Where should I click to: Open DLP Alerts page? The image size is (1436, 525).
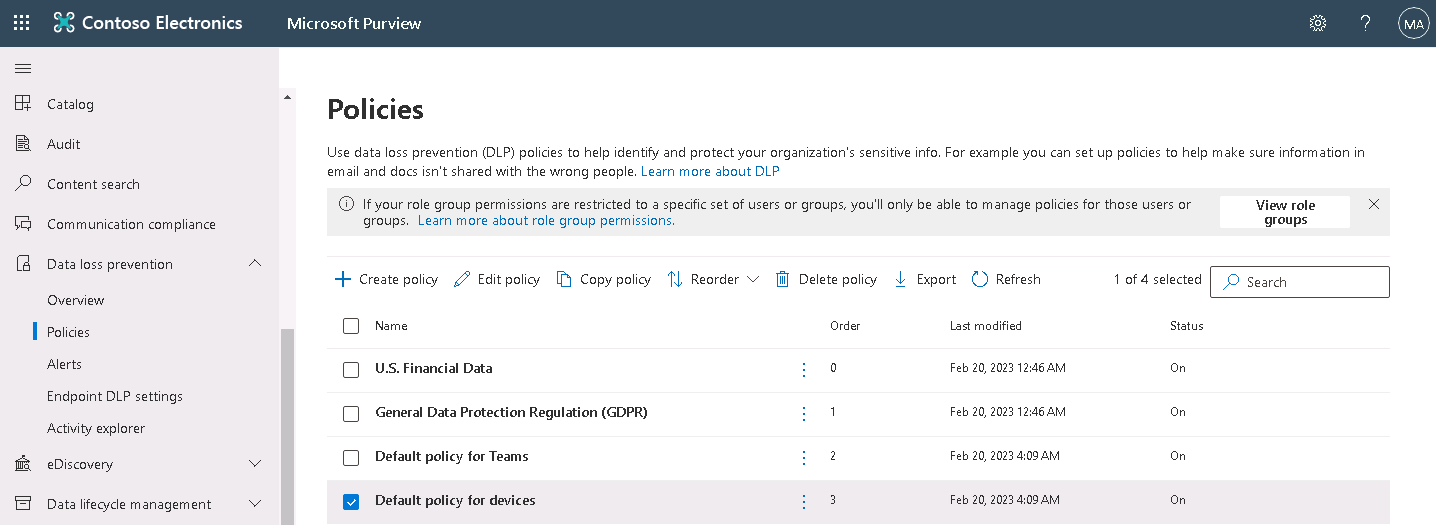(x=64, y=364)
